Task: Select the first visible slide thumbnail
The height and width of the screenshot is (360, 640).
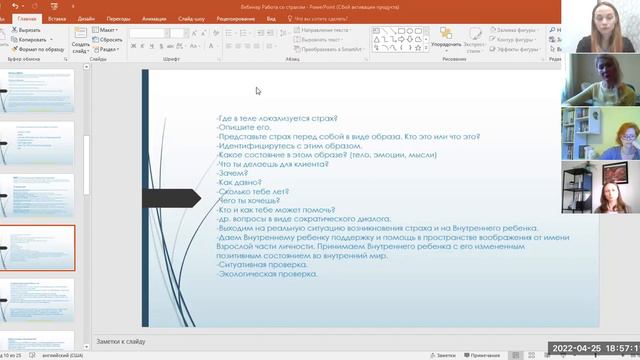Action: click(37, 90)
